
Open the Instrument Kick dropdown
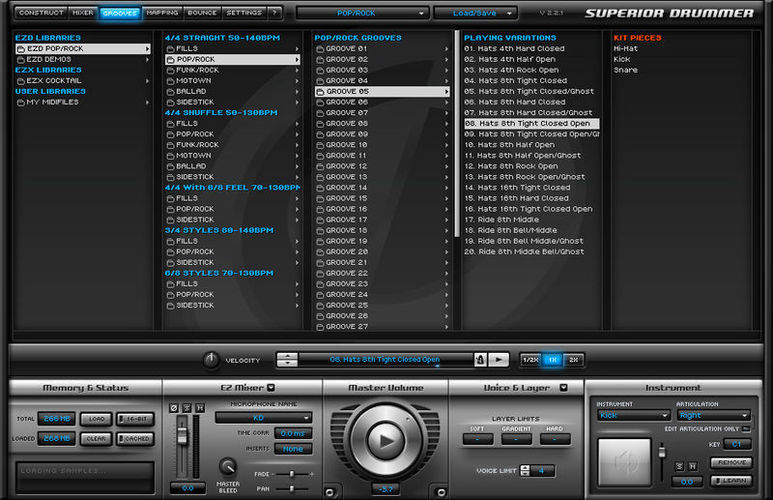pyautogui.click(x=633, y=415)
